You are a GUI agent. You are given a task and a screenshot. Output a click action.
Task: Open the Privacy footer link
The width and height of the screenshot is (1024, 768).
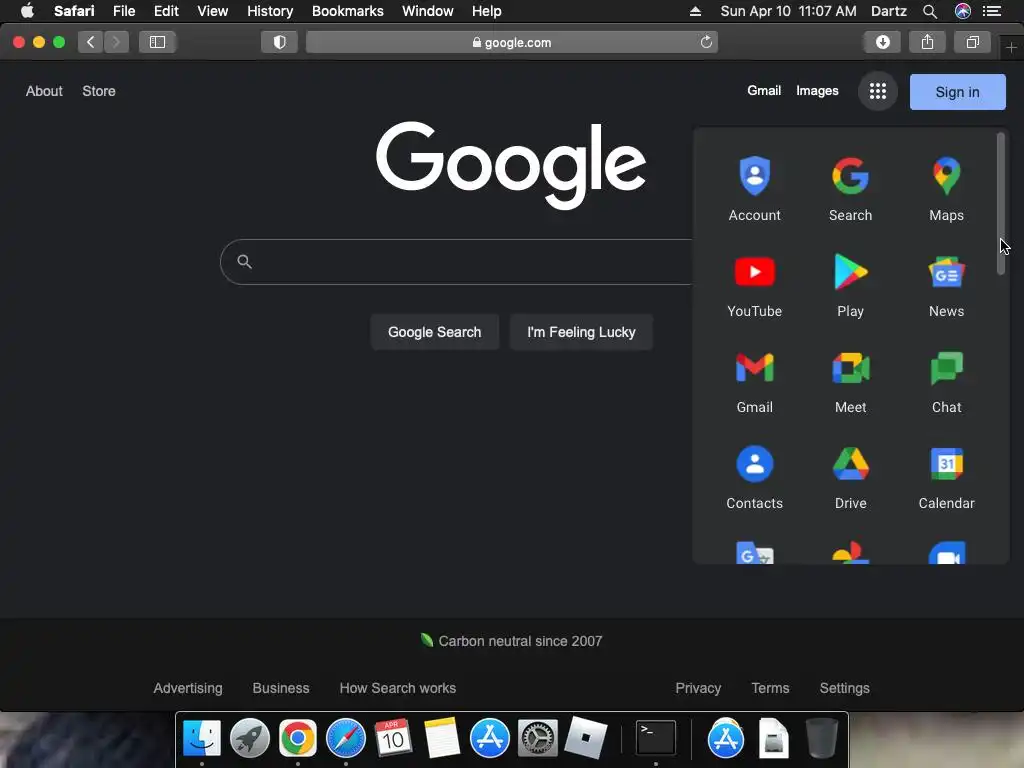pyautogui.click(x=698, y=688)
